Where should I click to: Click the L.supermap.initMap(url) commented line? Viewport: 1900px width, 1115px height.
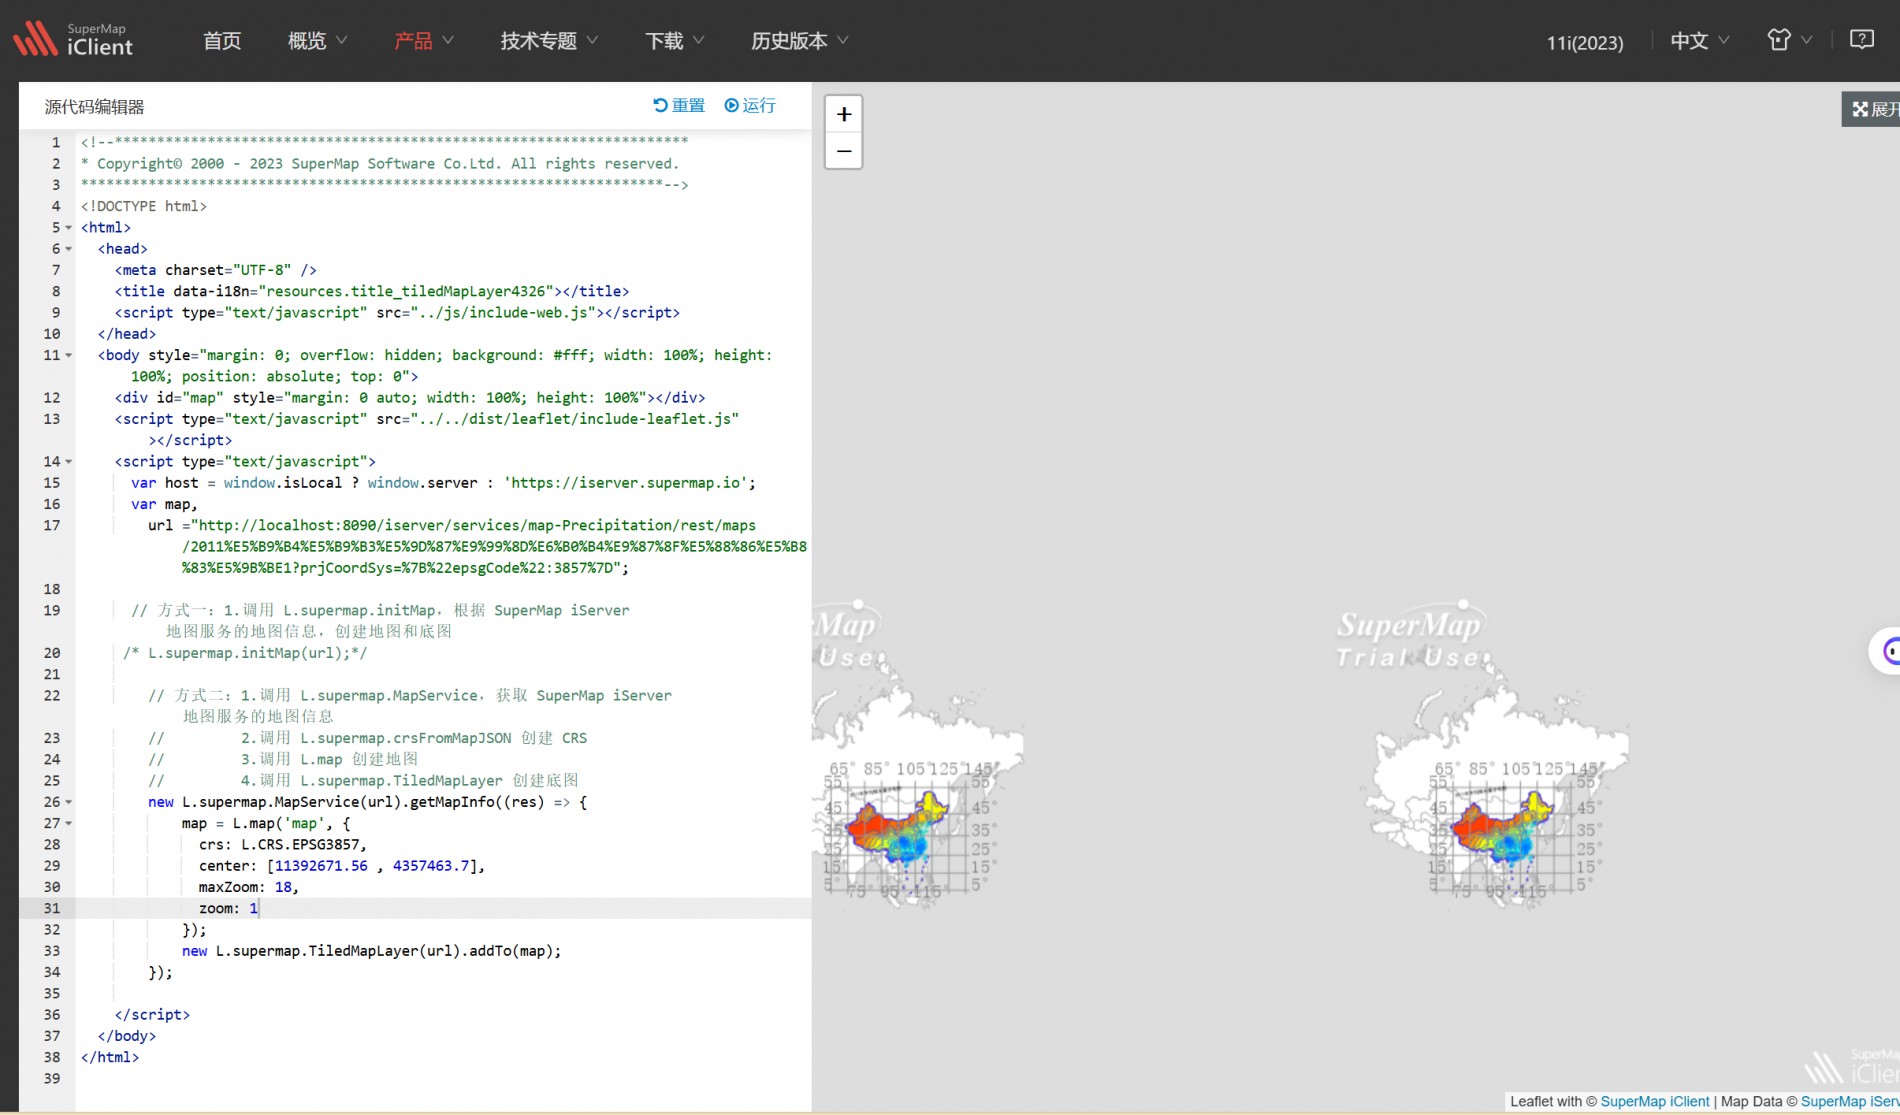coord(245,653)
